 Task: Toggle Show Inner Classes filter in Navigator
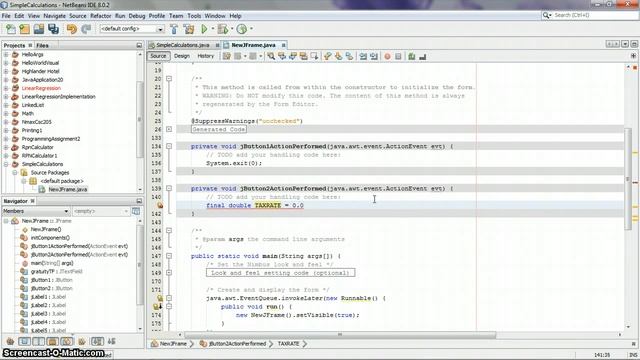67,341
